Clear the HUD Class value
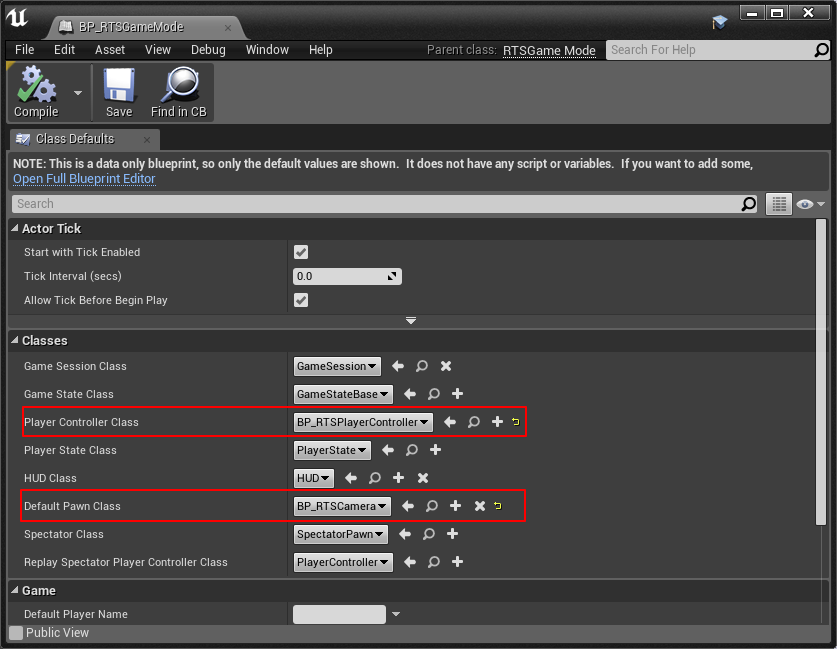837x649 pixels. tap(423, 478)
